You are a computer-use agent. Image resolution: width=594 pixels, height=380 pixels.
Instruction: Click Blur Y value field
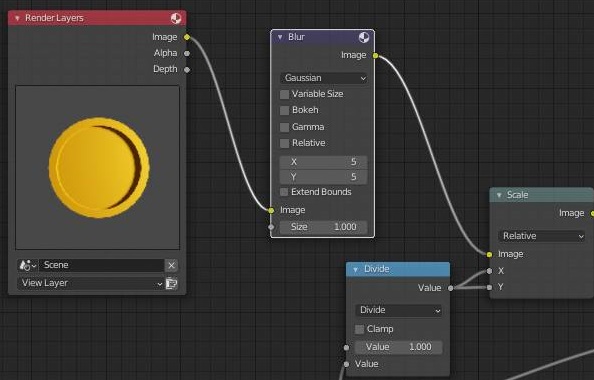(324, 177)
